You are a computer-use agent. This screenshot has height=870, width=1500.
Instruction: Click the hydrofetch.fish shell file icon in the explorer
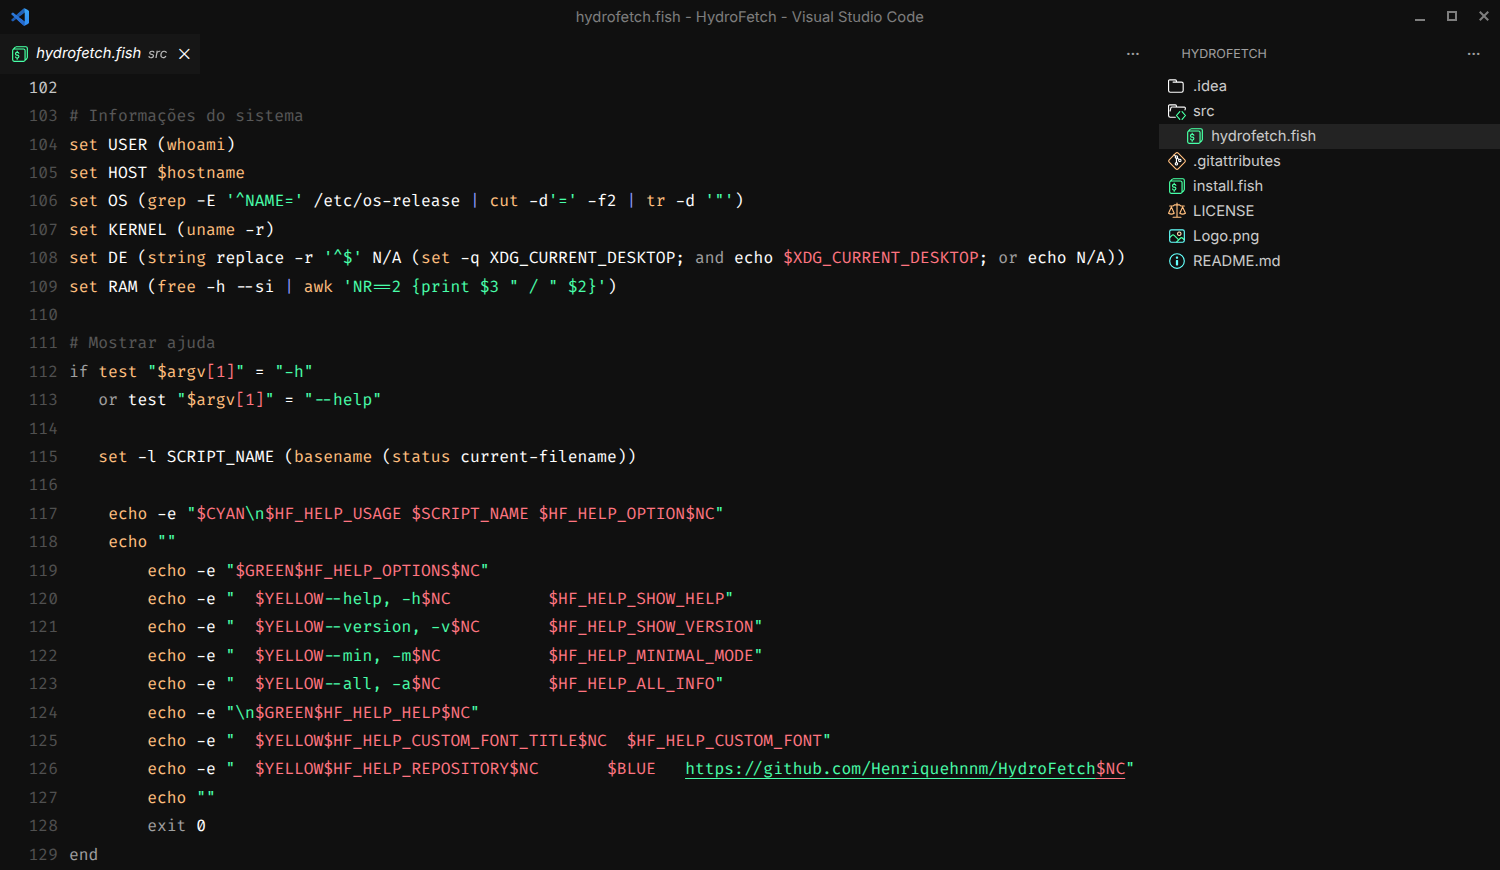click(1194, 136)
